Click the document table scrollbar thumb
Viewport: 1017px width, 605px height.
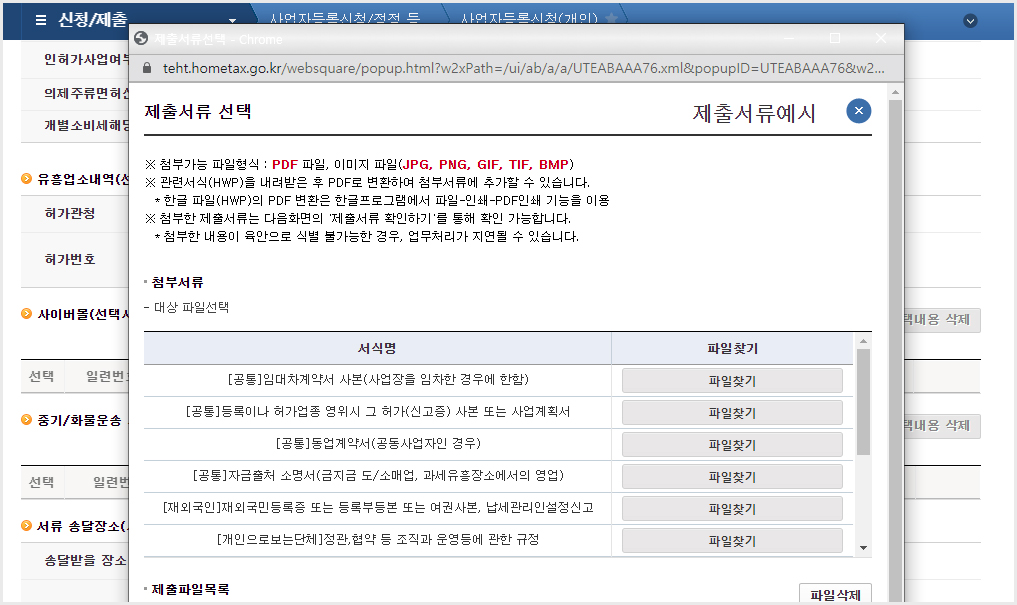[863, 402]
